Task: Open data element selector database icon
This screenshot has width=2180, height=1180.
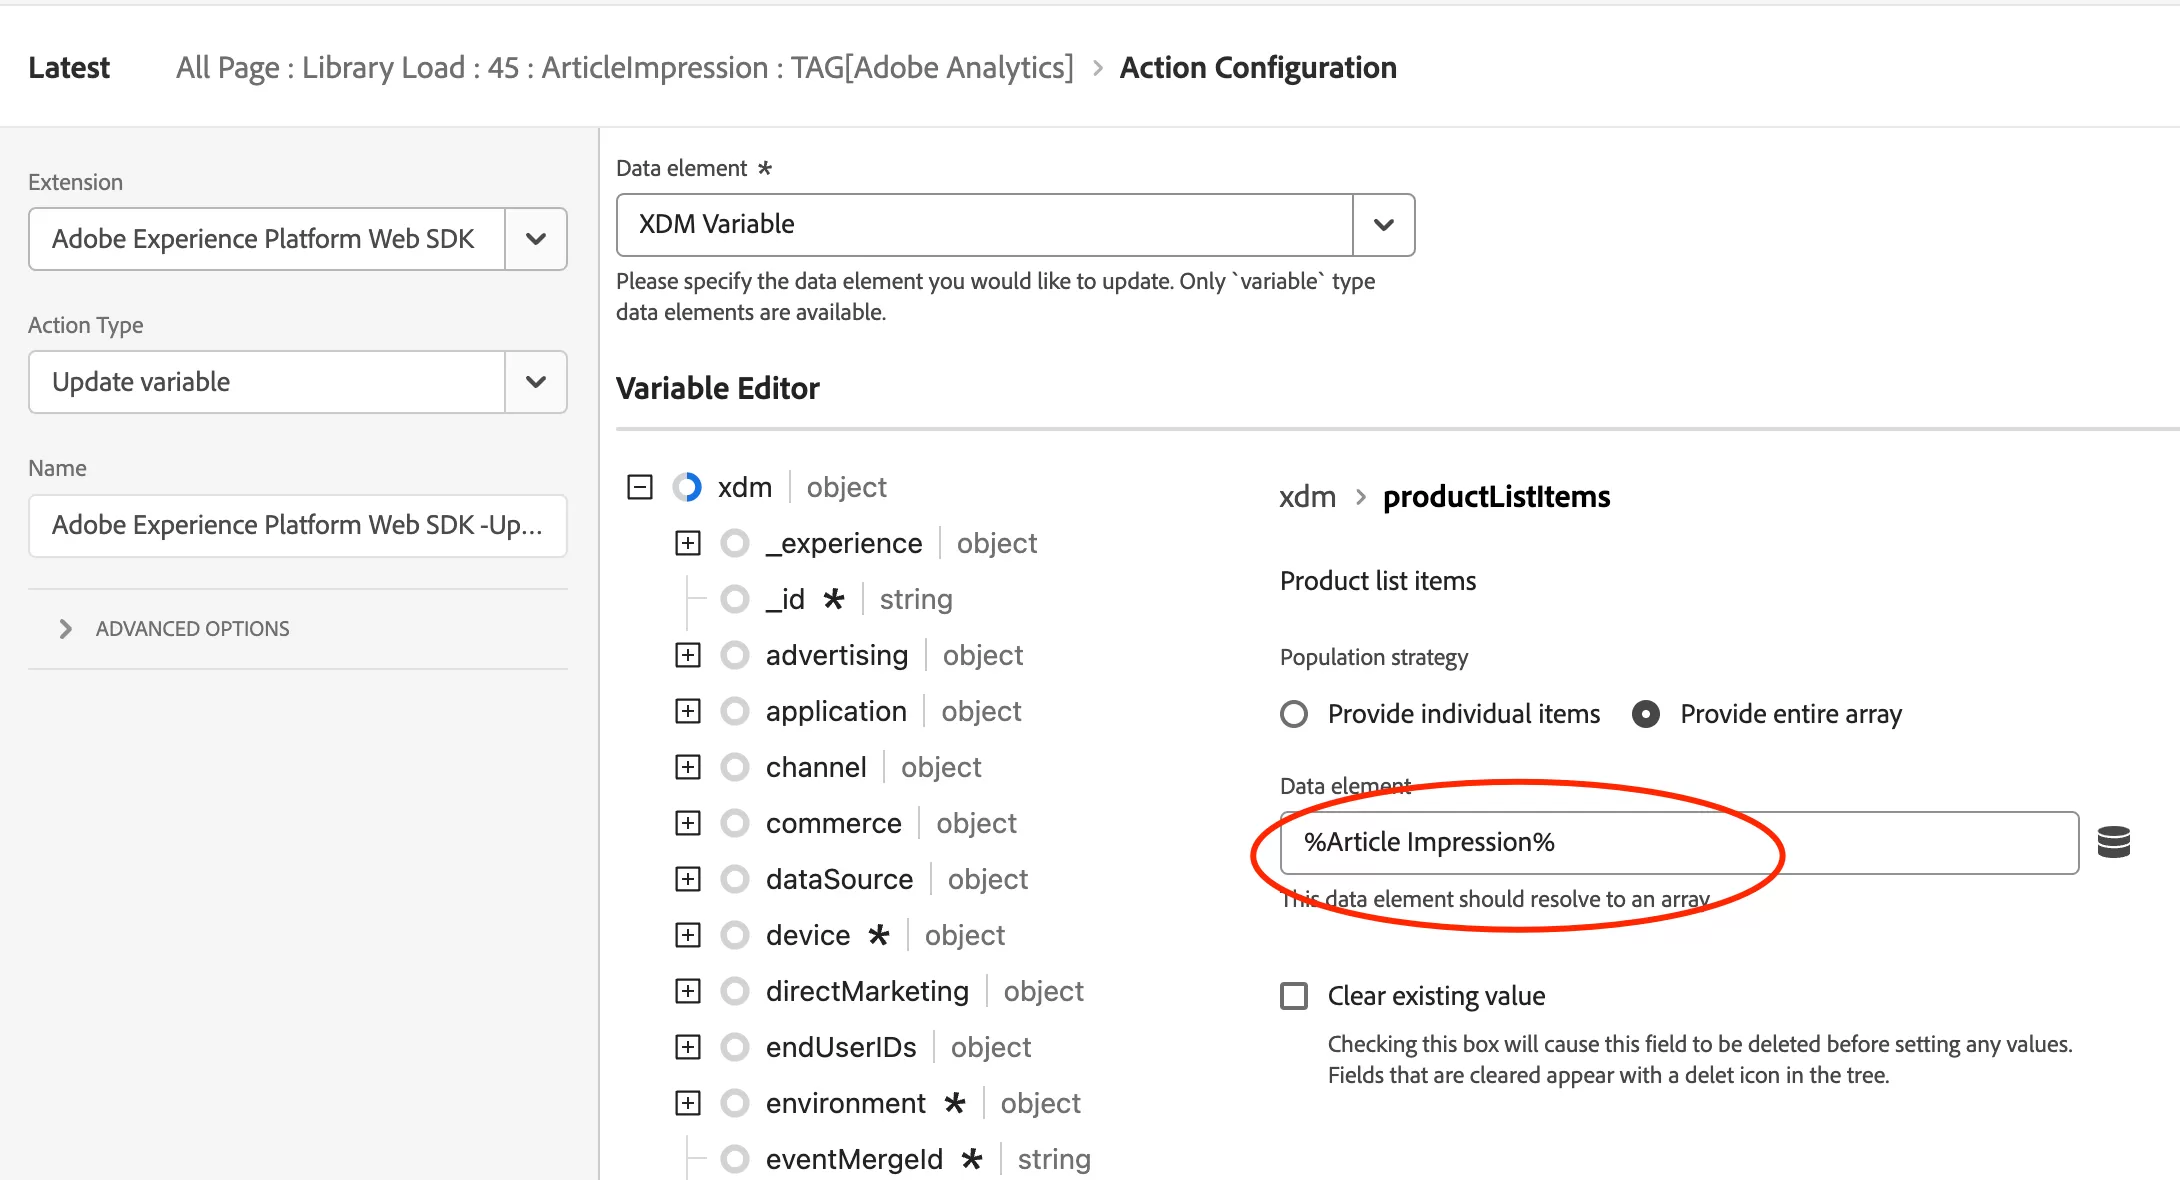Action: [2113, 842]
